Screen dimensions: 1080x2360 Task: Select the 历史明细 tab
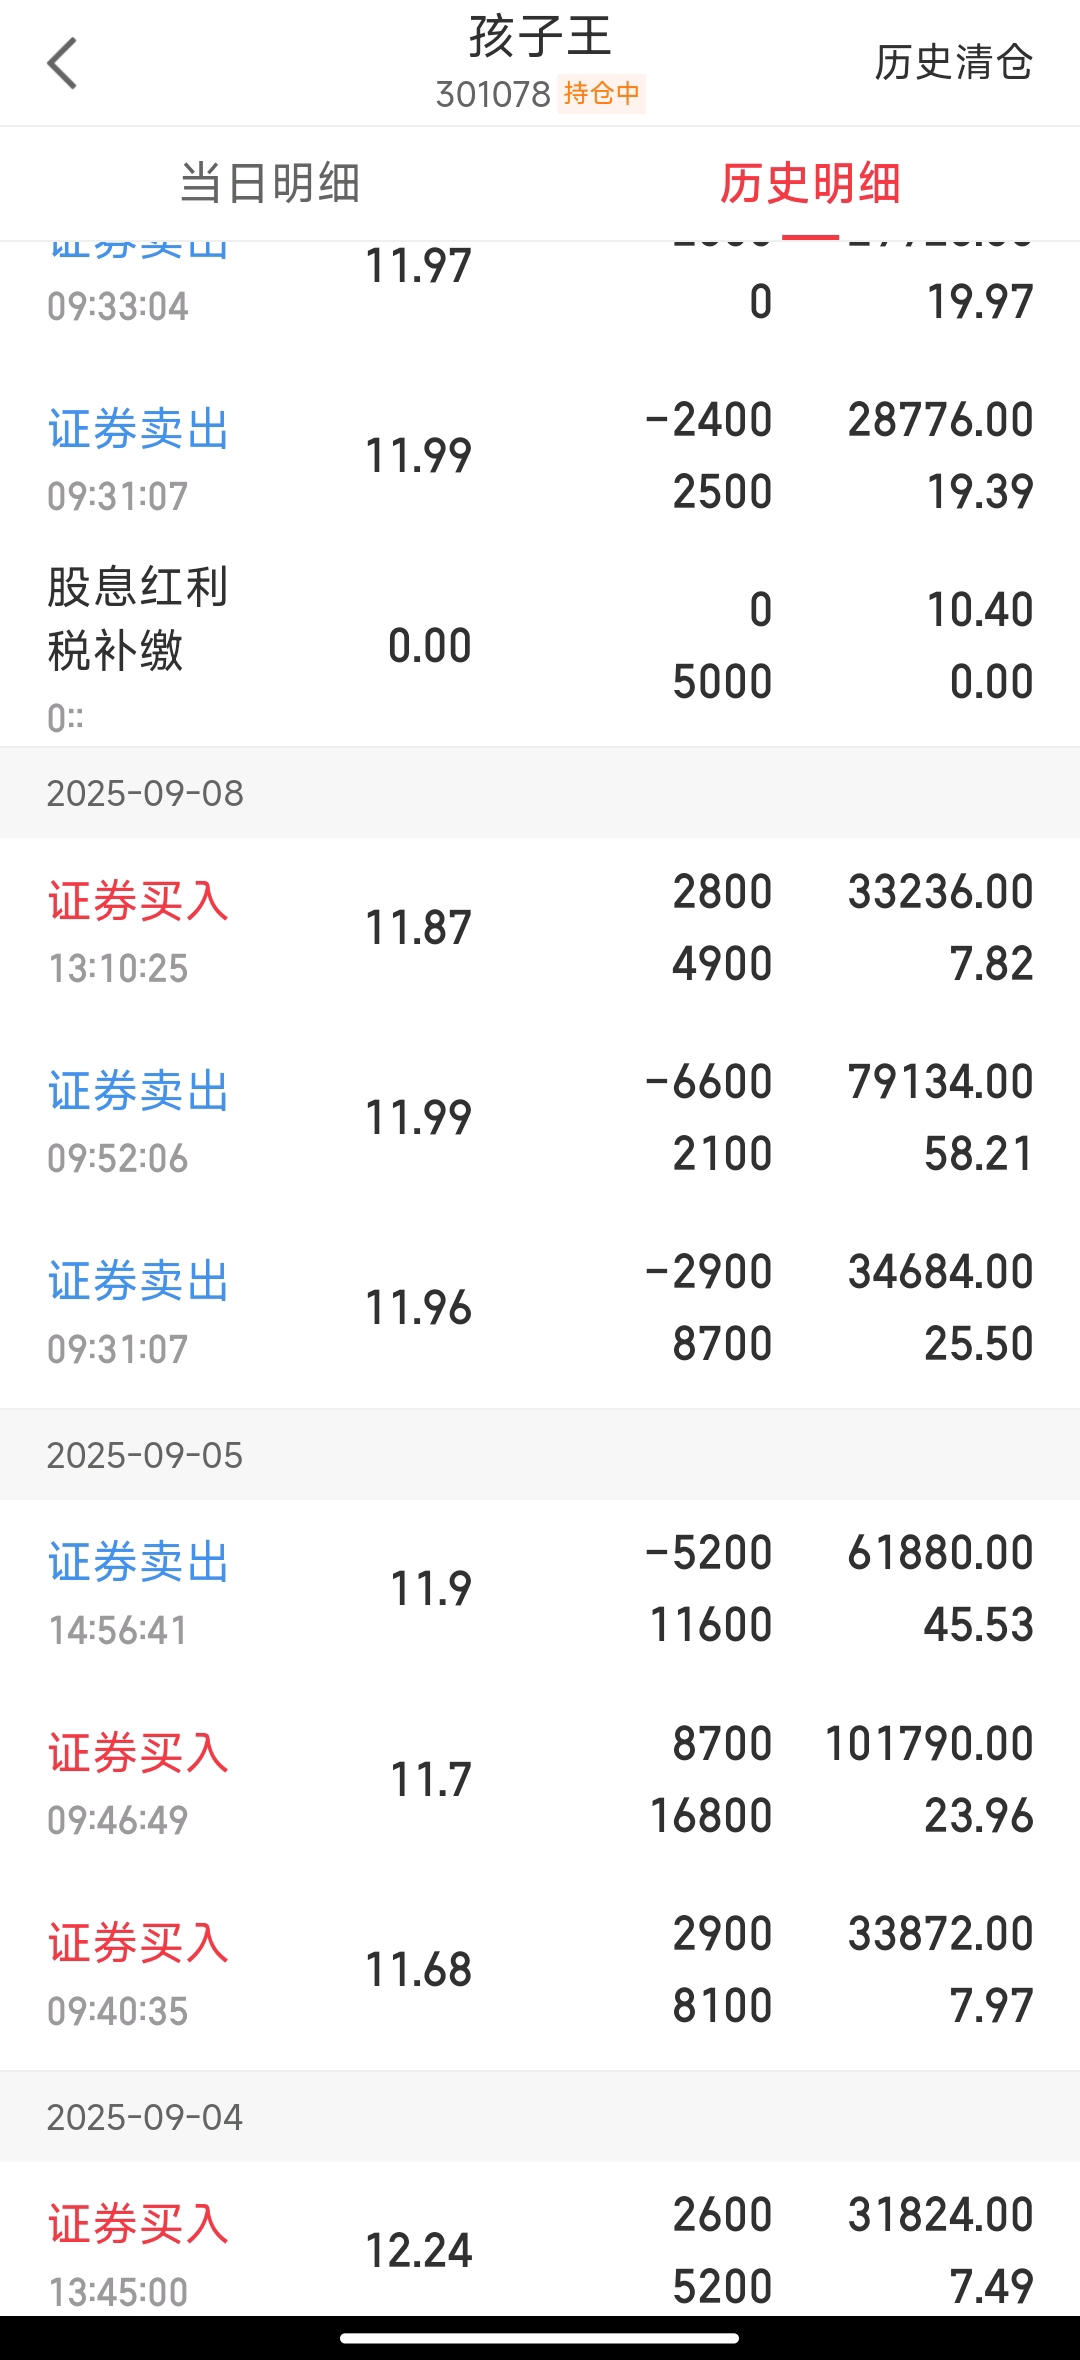(810, 184)
